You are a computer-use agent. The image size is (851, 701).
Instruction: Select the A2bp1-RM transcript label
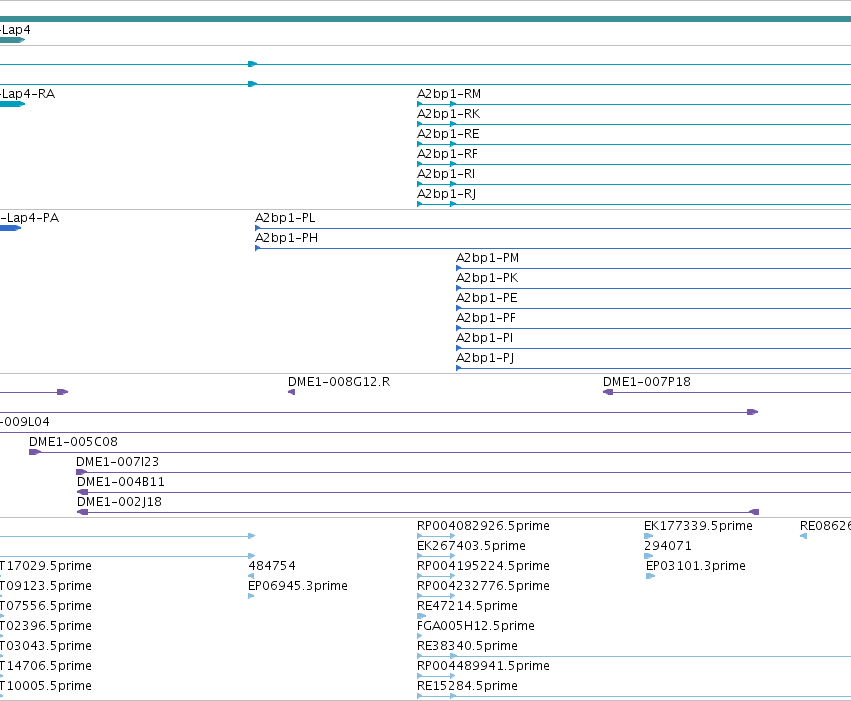coord(449,94)
